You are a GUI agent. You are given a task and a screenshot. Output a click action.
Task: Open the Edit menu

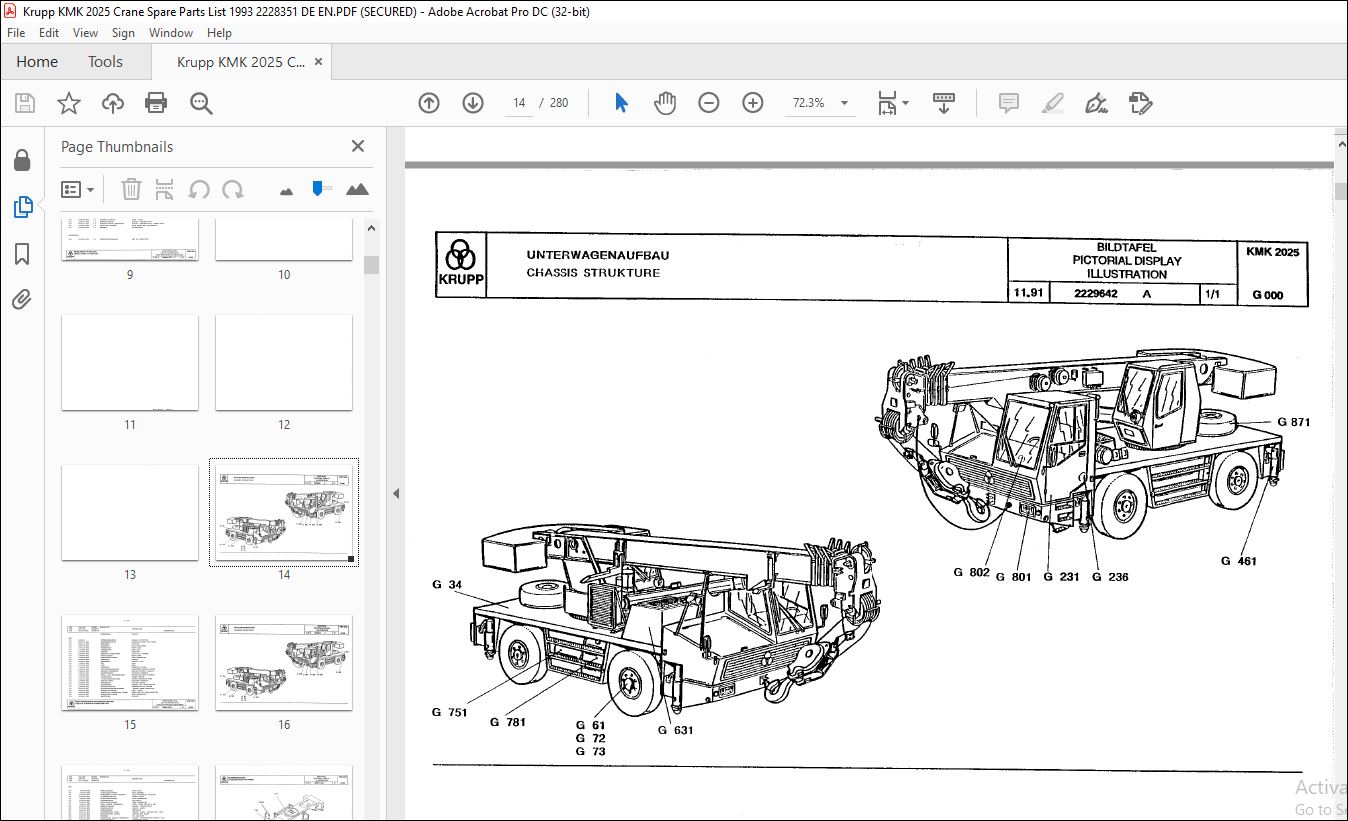49,33
